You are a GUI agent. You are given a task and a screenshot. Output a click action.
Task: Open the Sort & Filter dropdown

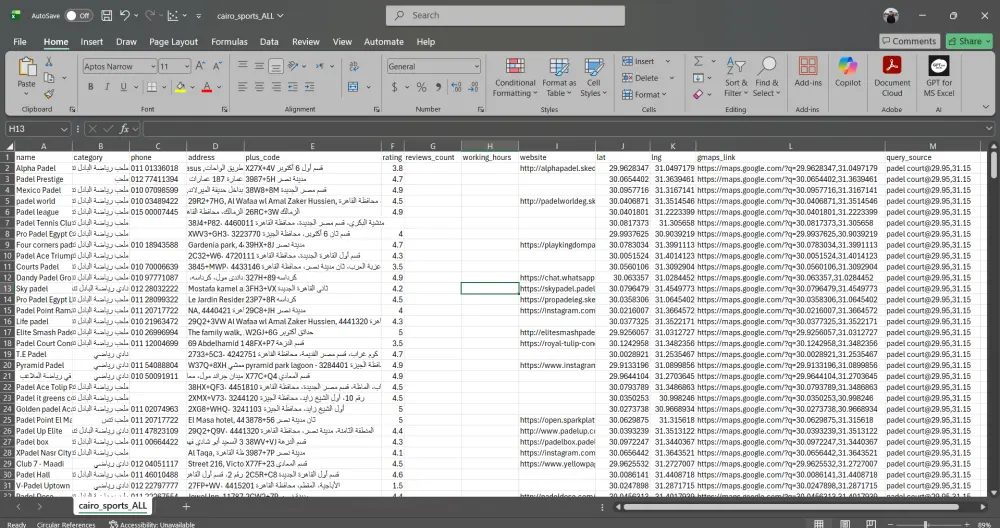coord(735,77)
